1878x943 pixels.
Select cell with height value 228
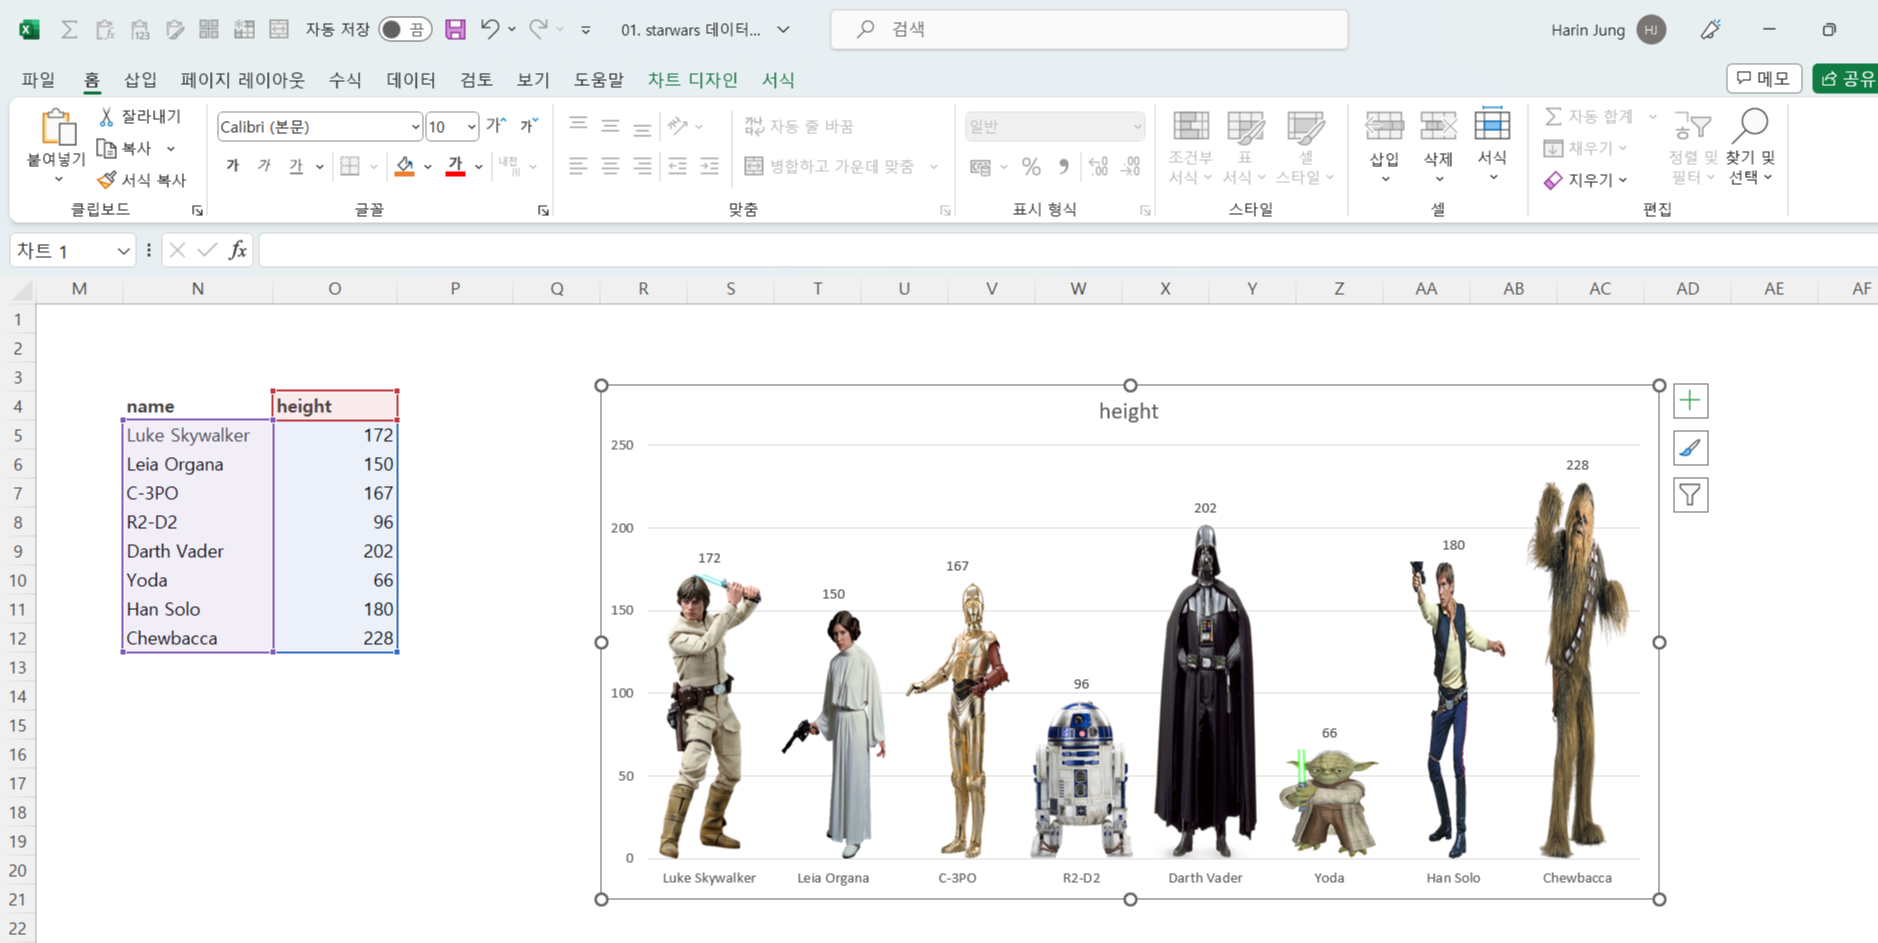tap(335, 638)
